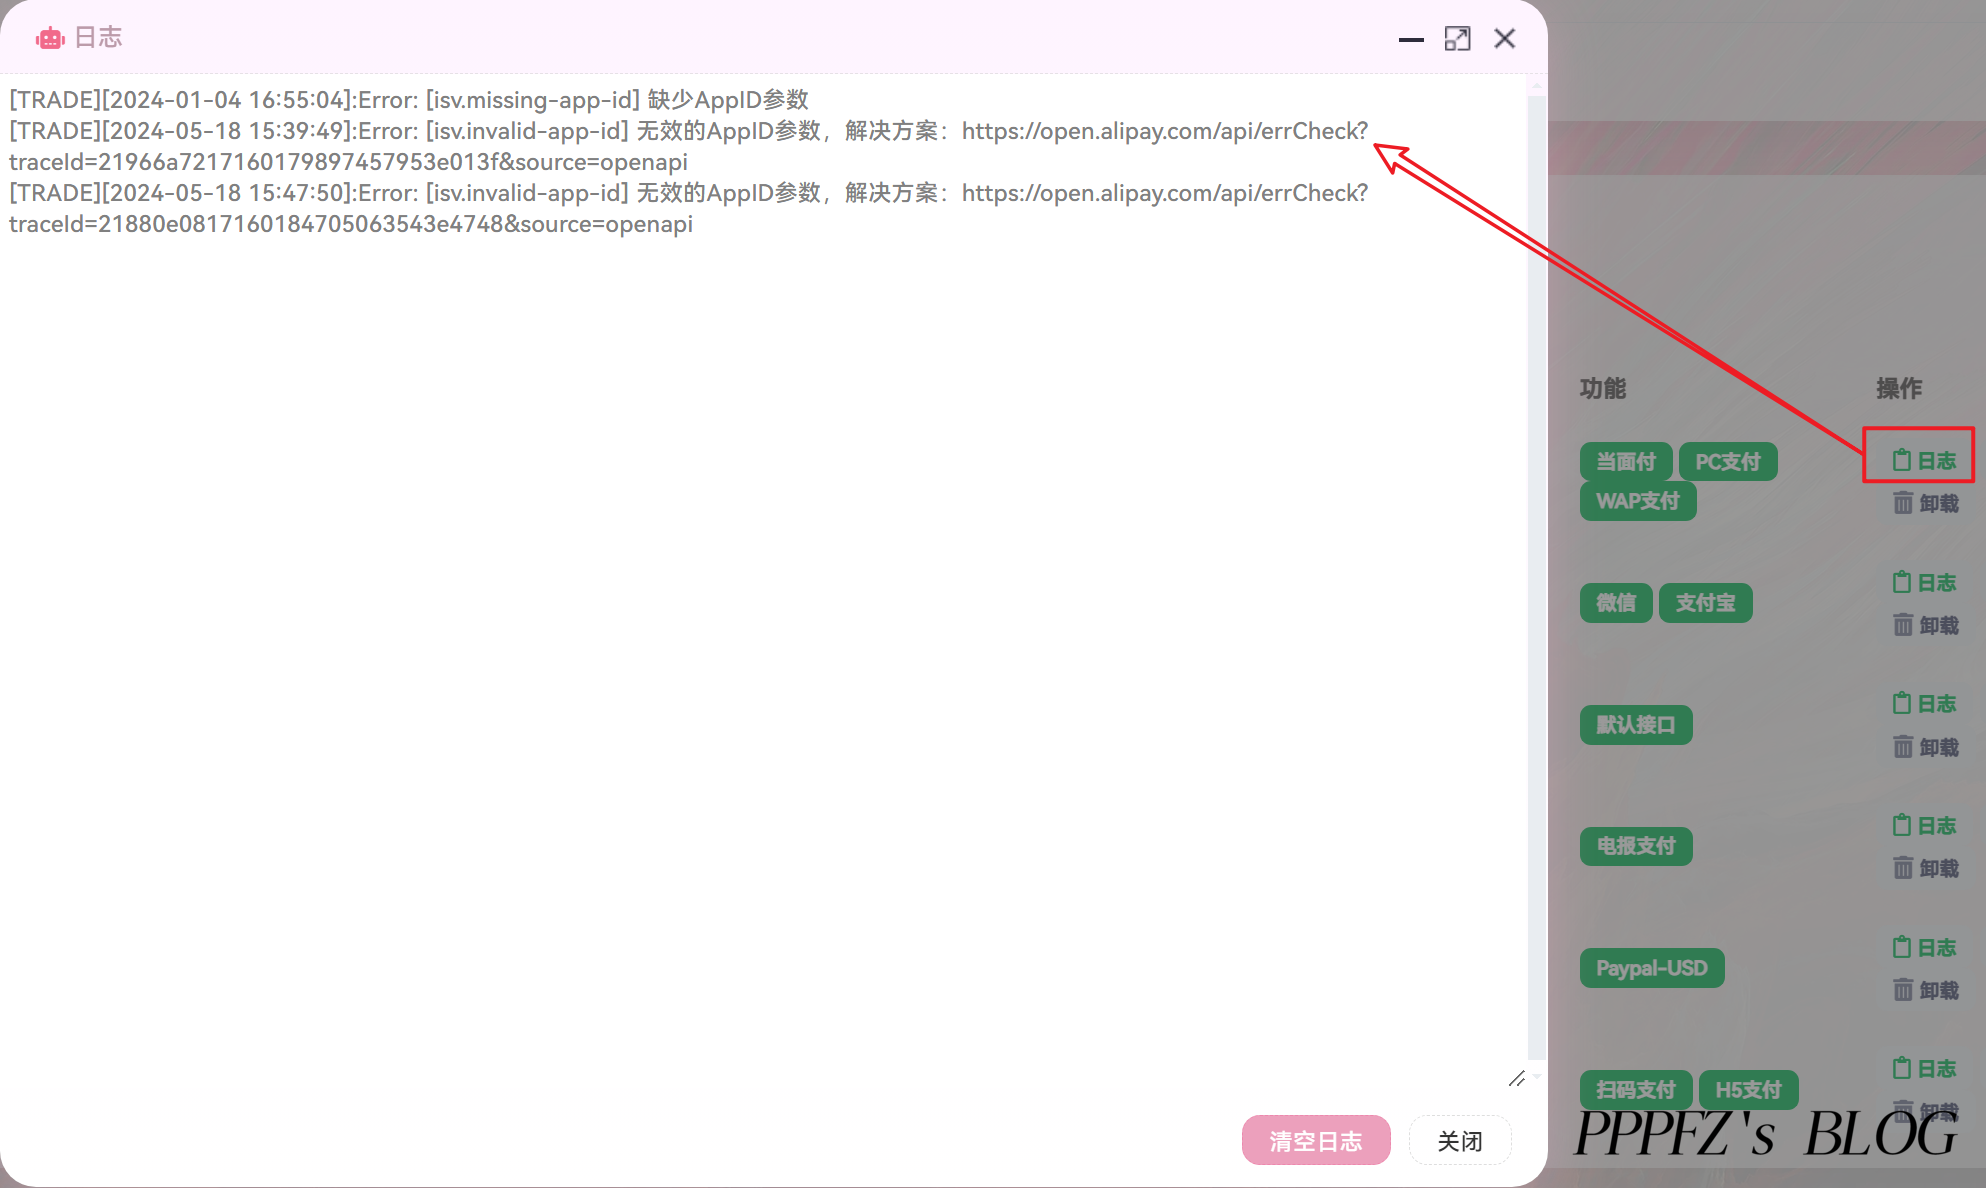The width and height of the screenshot is (1986, 1188).
Task: Uninstall plugin in the 当面付 row
Action: tap(1926, 503)
